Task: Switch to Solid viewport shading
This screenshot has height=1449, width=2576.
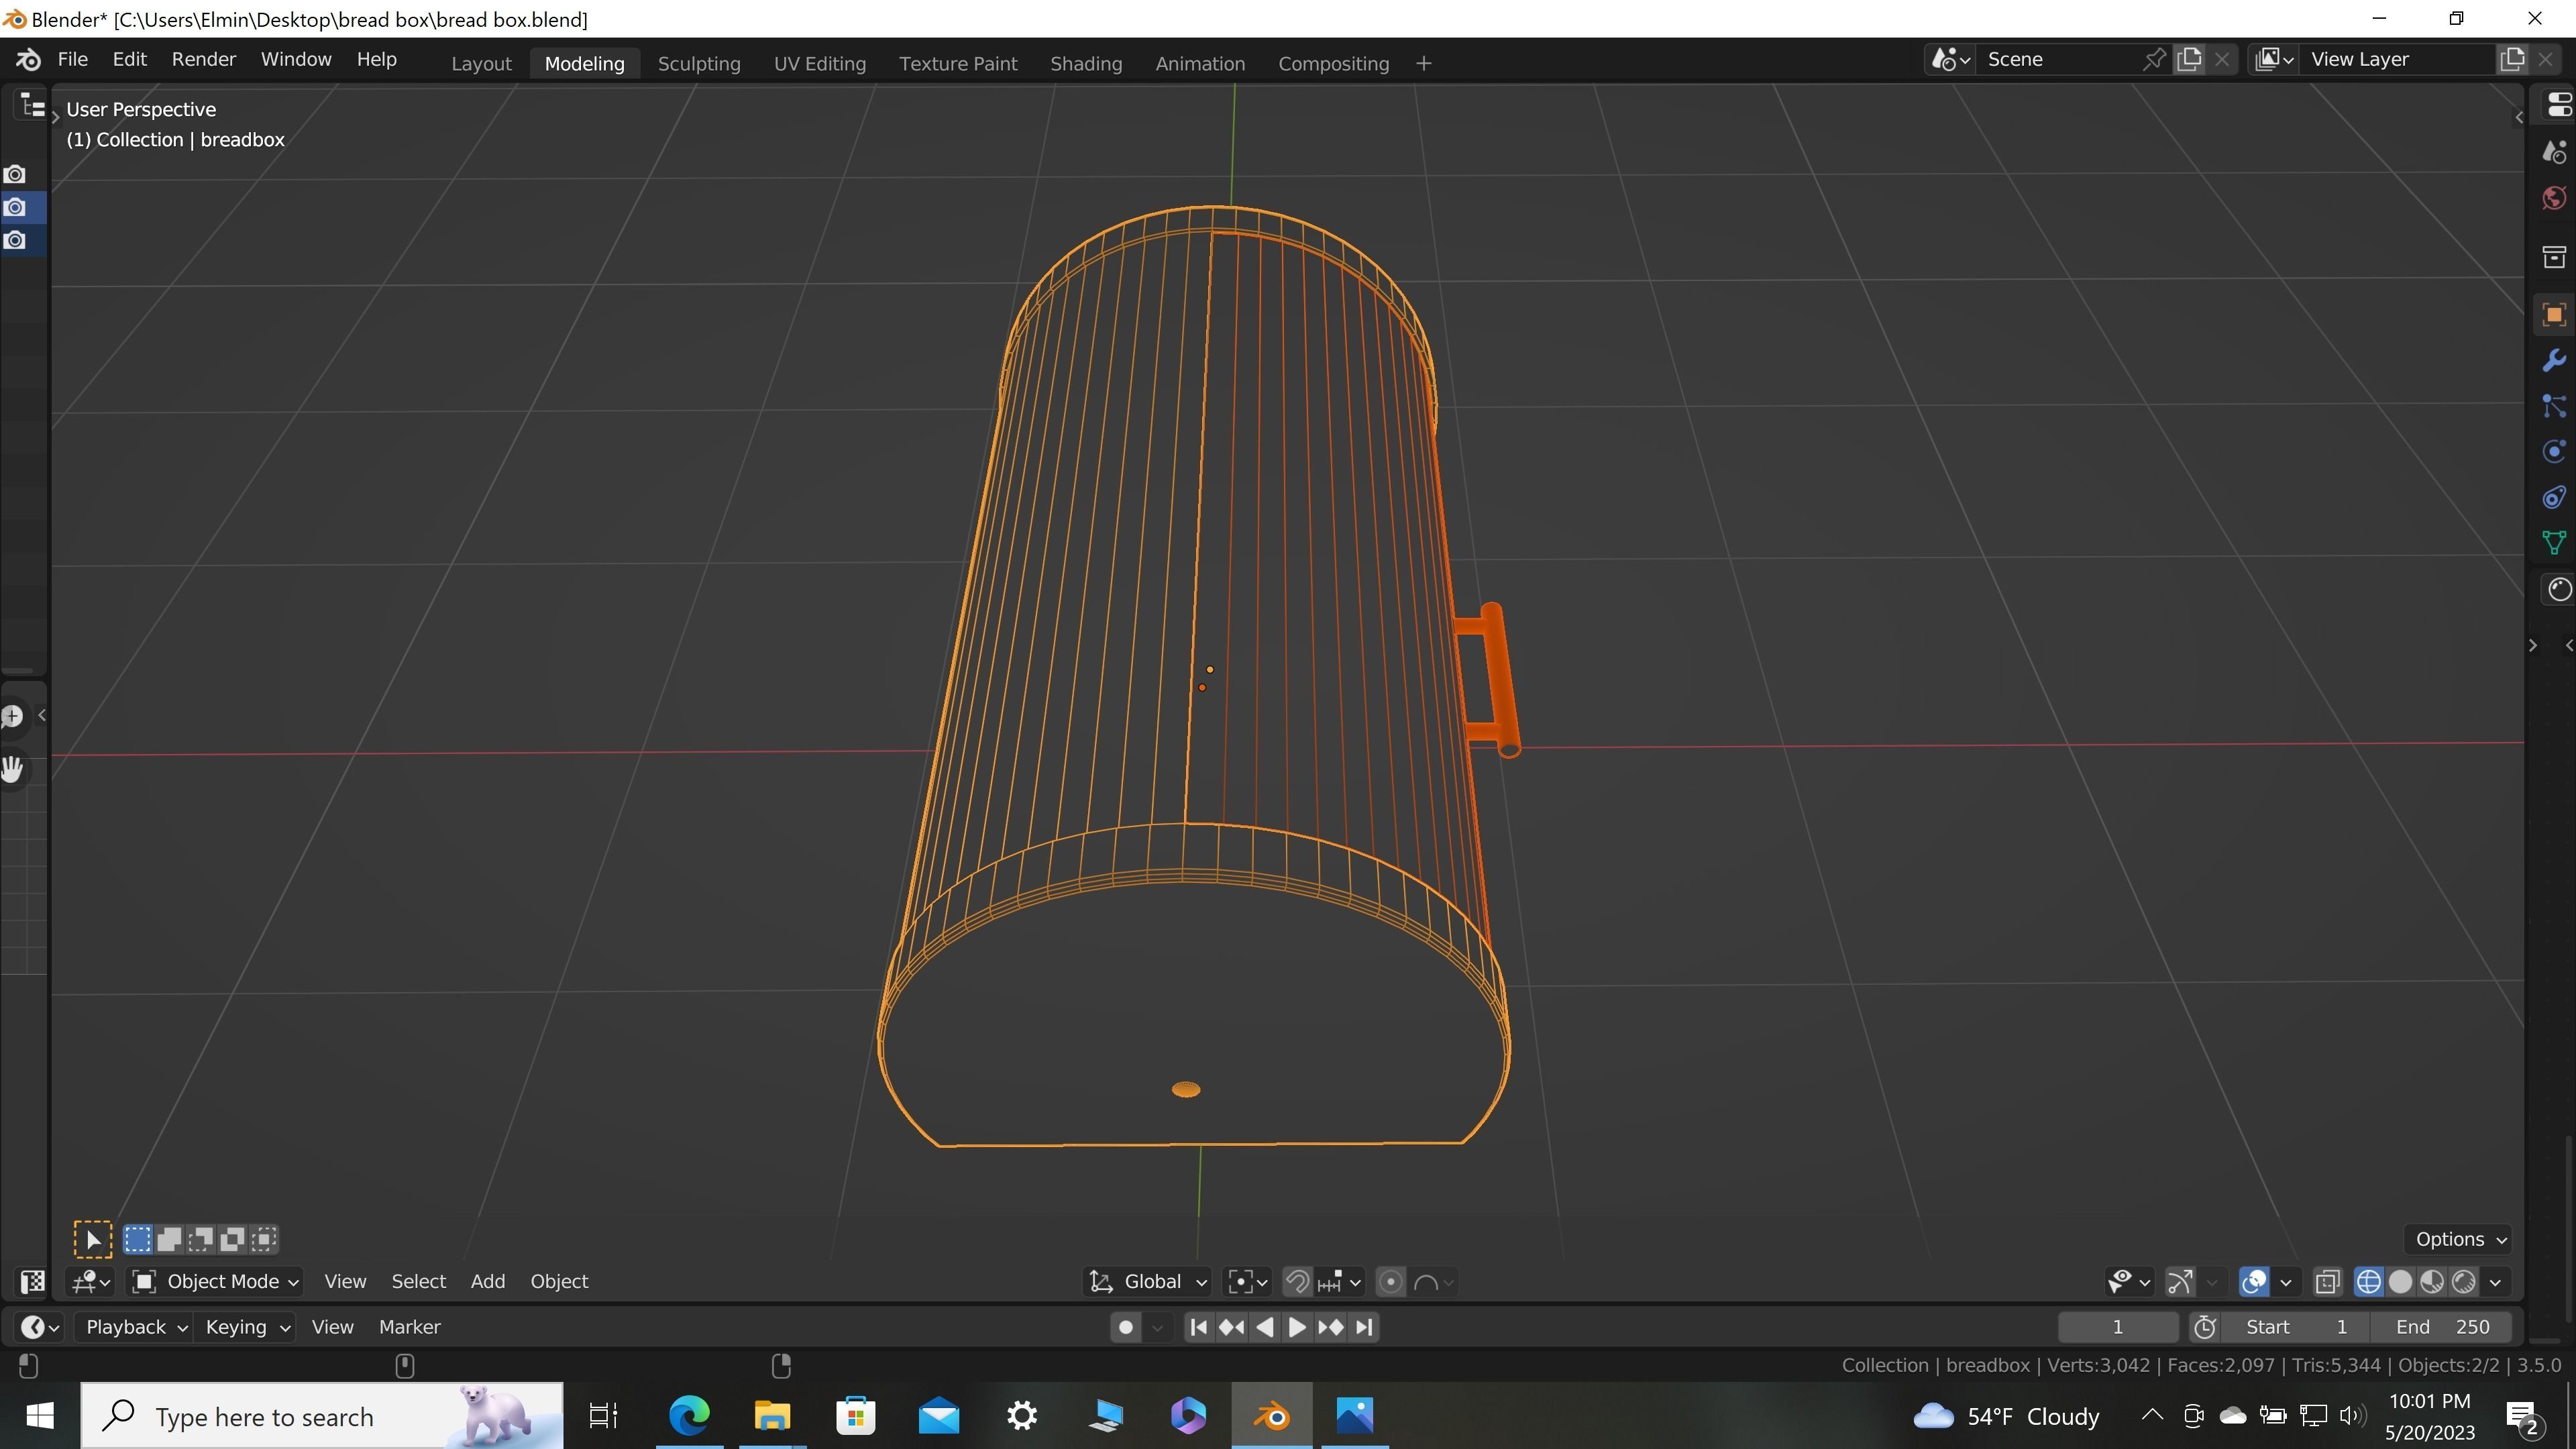Action: 2400,1282
